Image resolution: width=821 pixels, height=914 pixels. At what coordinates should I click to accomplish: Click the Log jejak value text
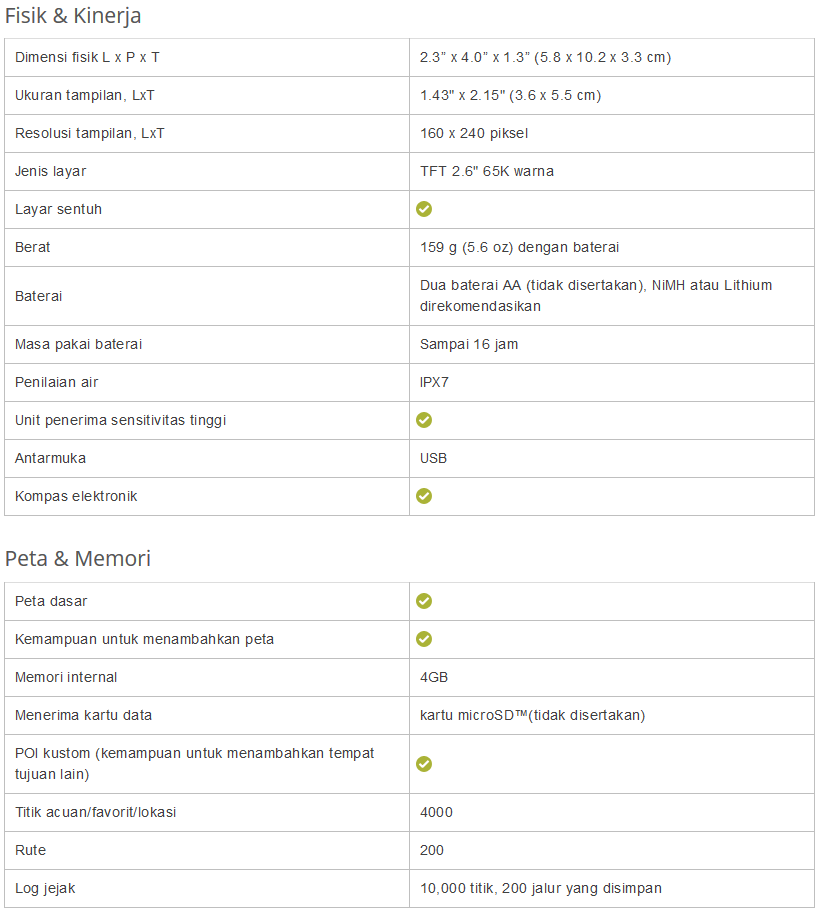[x=540, y=888]
